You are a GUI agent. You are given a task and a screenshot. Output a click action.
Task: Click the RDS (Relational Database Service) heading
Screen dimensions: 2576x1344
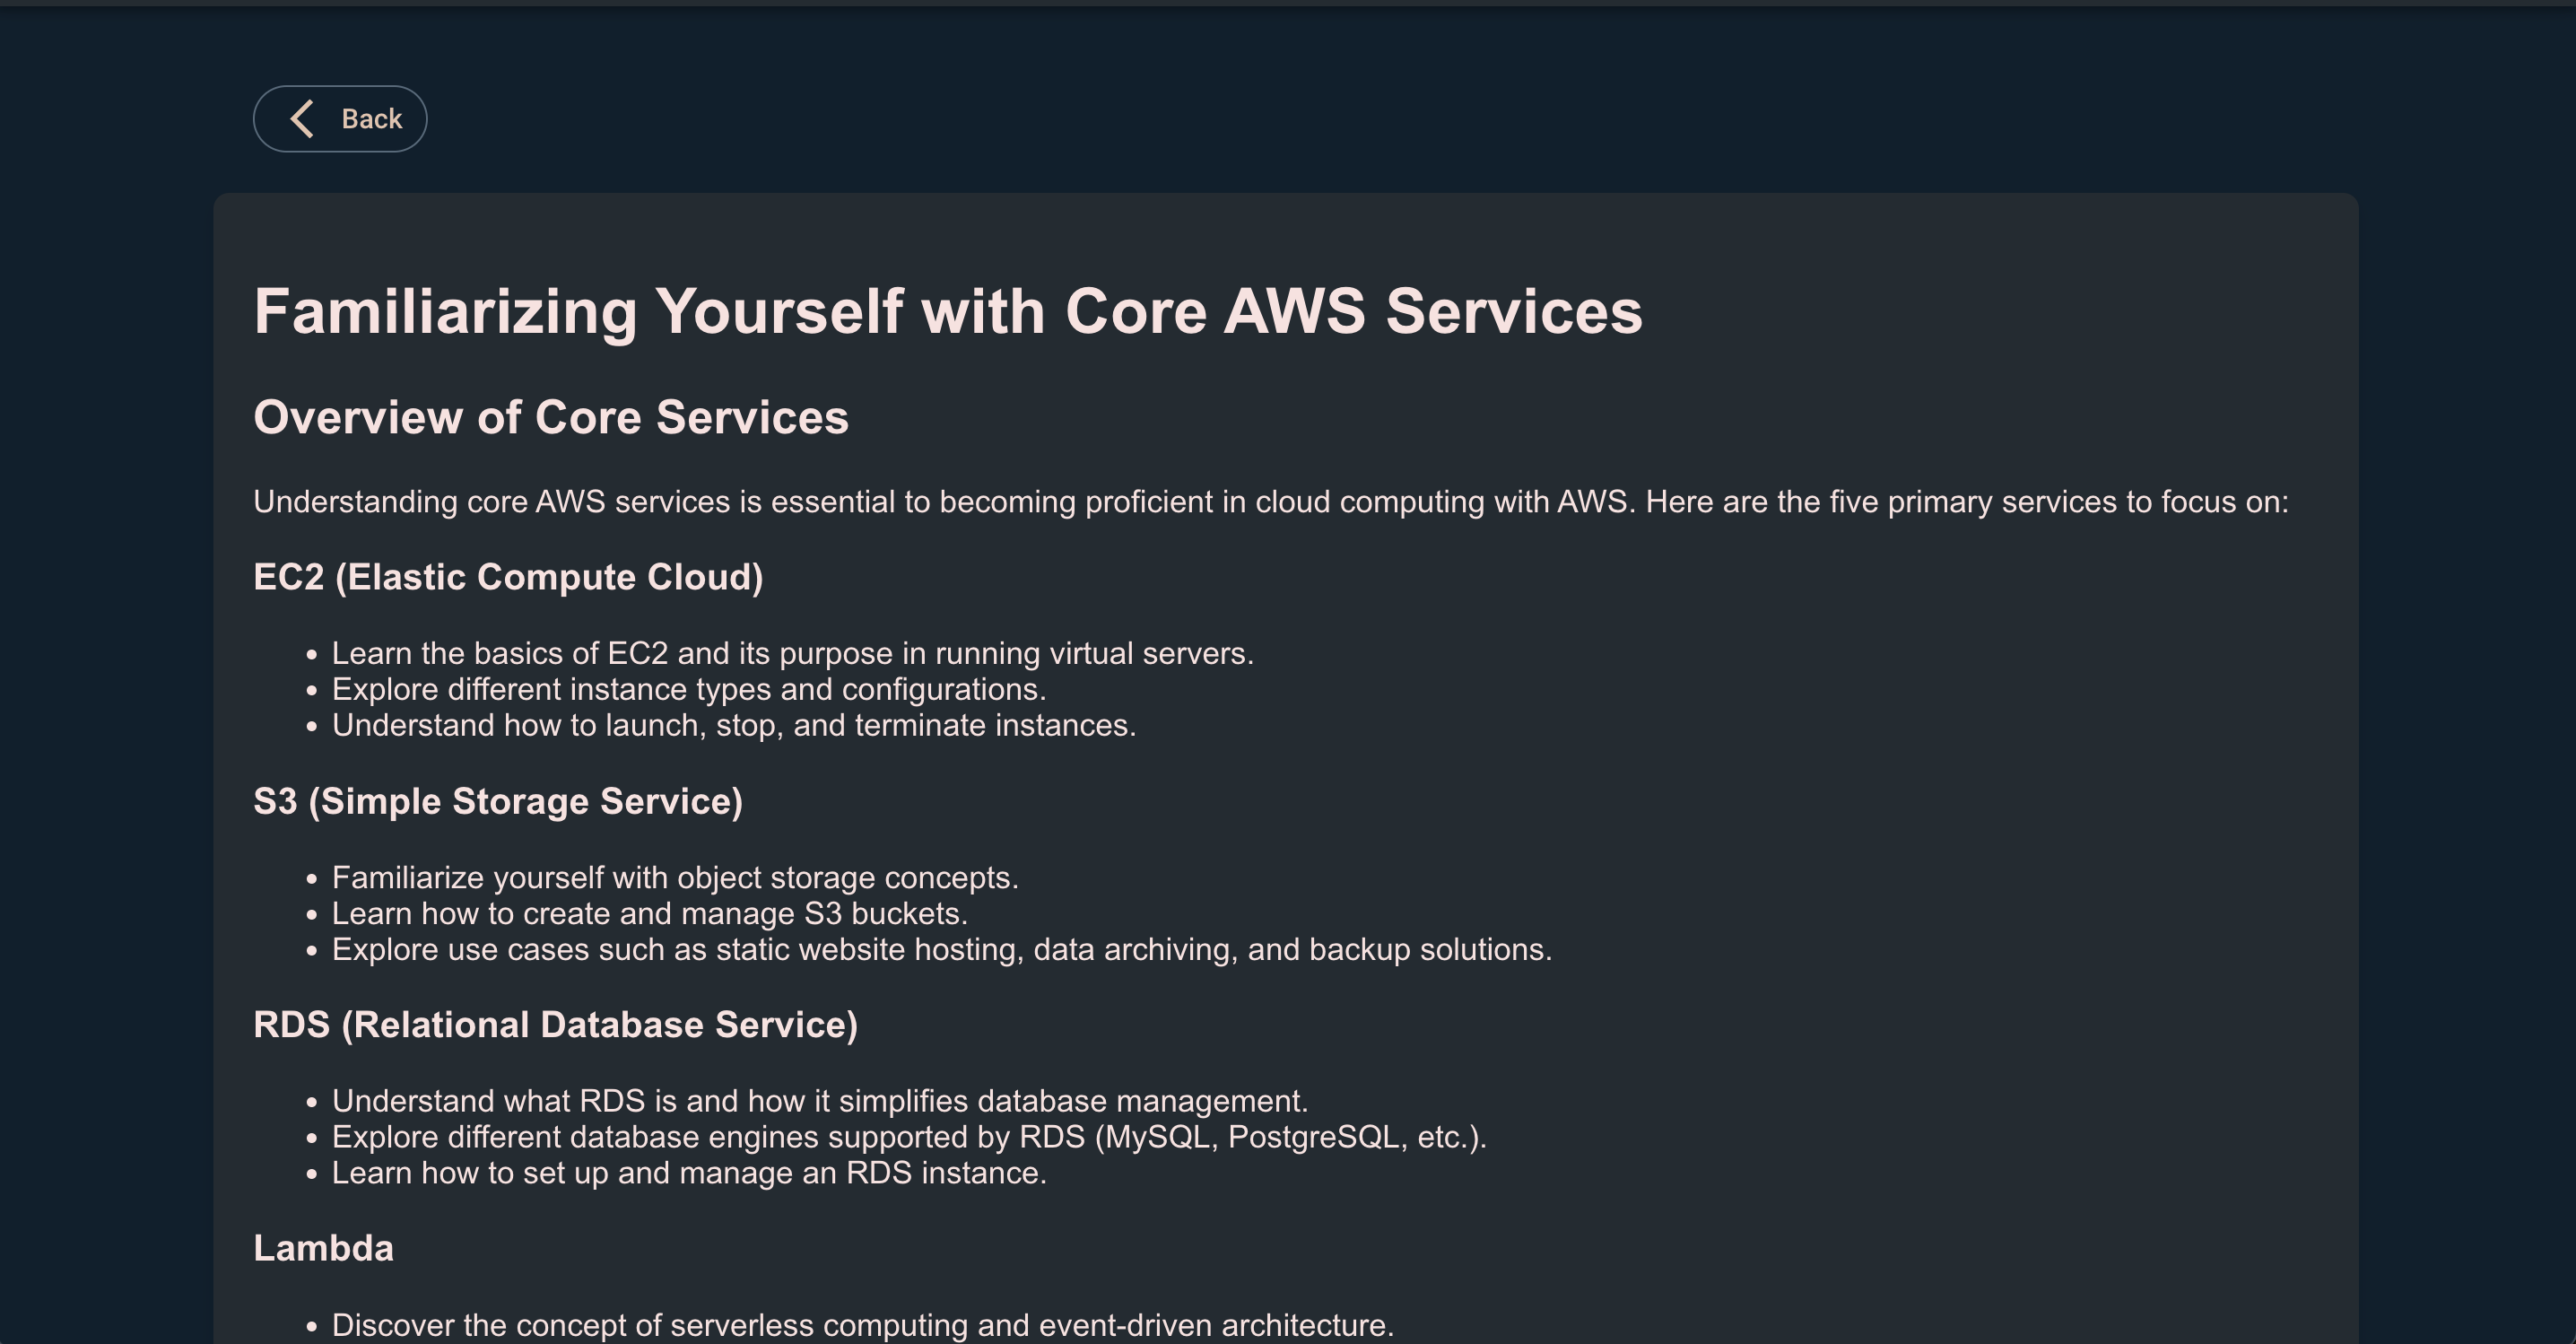coord(555,1025)
